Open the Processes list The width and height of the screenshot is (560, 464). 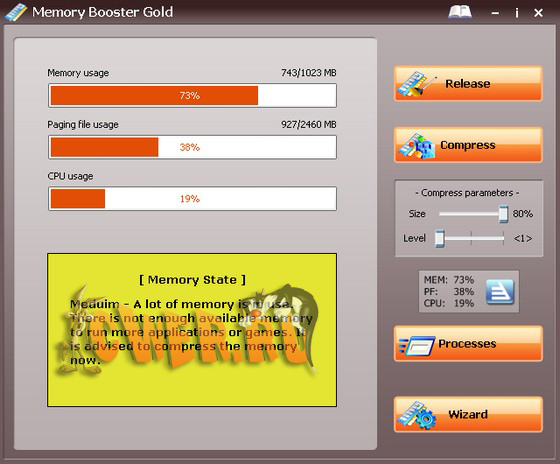(468, 344)
